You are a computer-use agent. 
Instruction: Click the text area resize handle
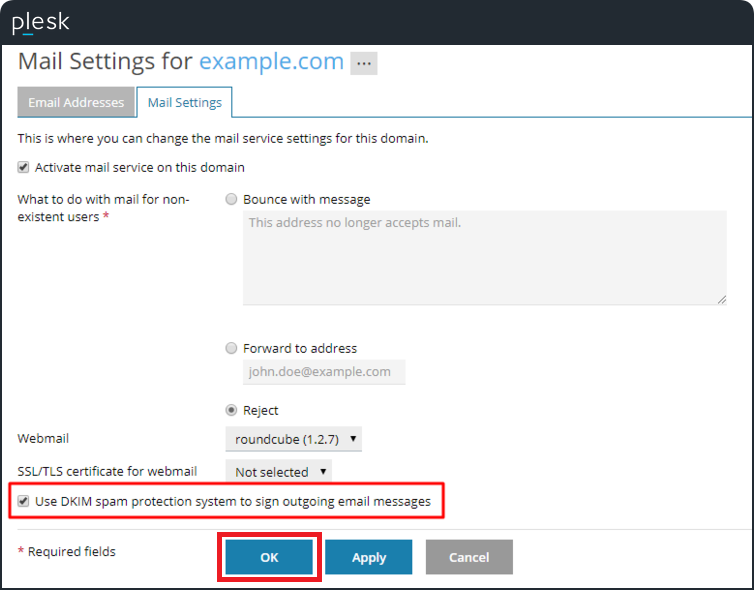click(720, 299)
